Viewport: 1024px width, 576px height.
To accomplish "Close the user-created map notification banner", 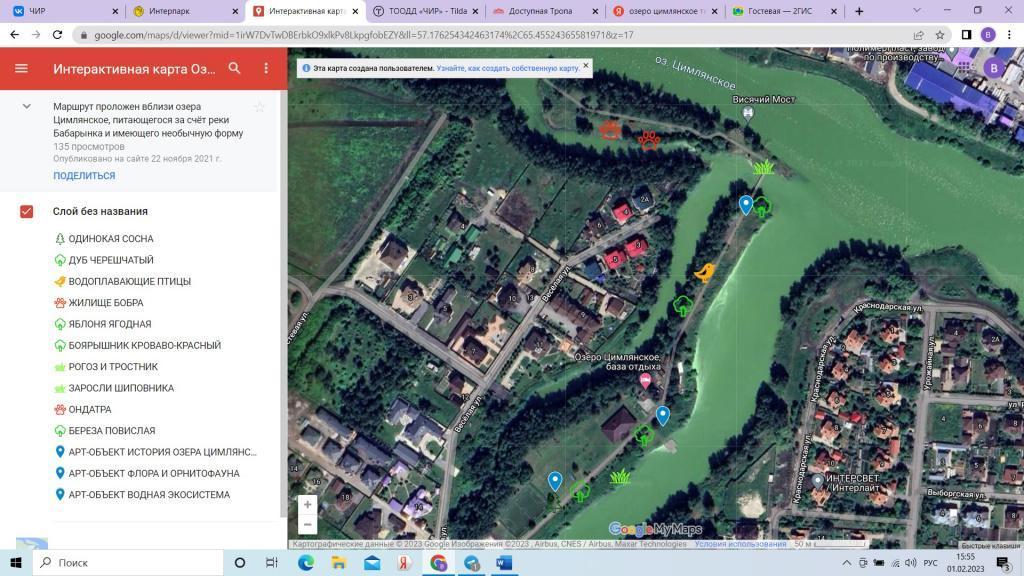I will 586,66.
